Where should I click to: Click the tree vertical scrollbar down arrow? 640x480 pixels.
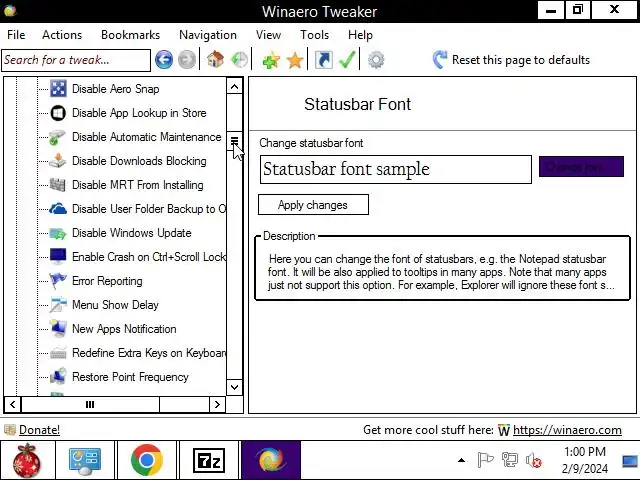tap(234, 387)
